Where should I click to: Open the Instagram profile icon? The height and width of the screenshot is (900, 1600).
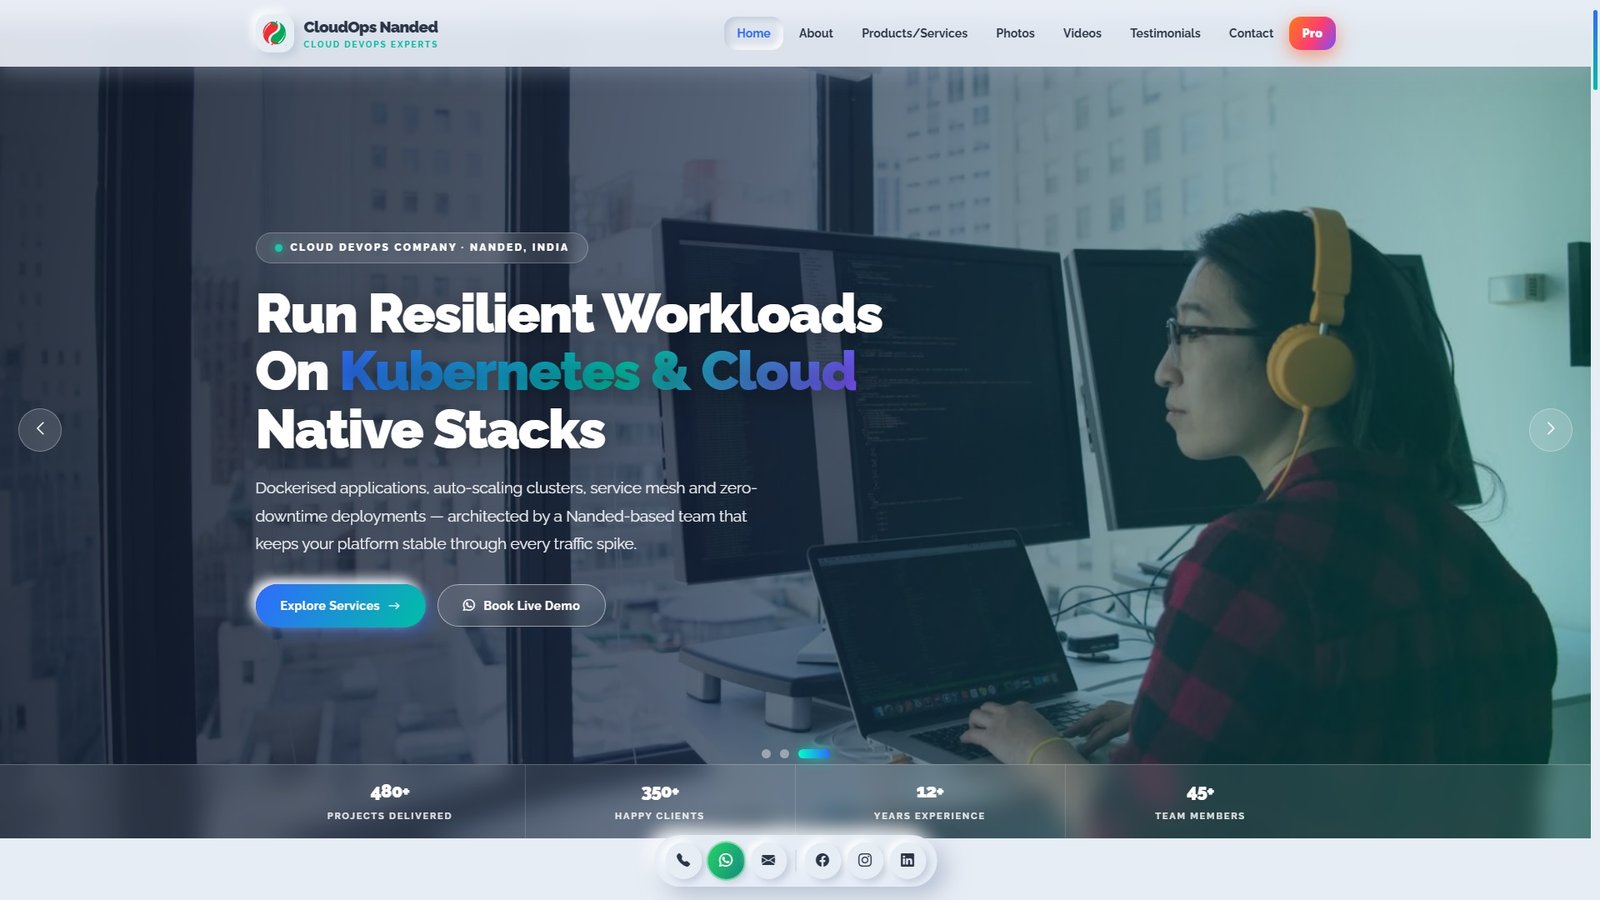[x=865, y=860]
